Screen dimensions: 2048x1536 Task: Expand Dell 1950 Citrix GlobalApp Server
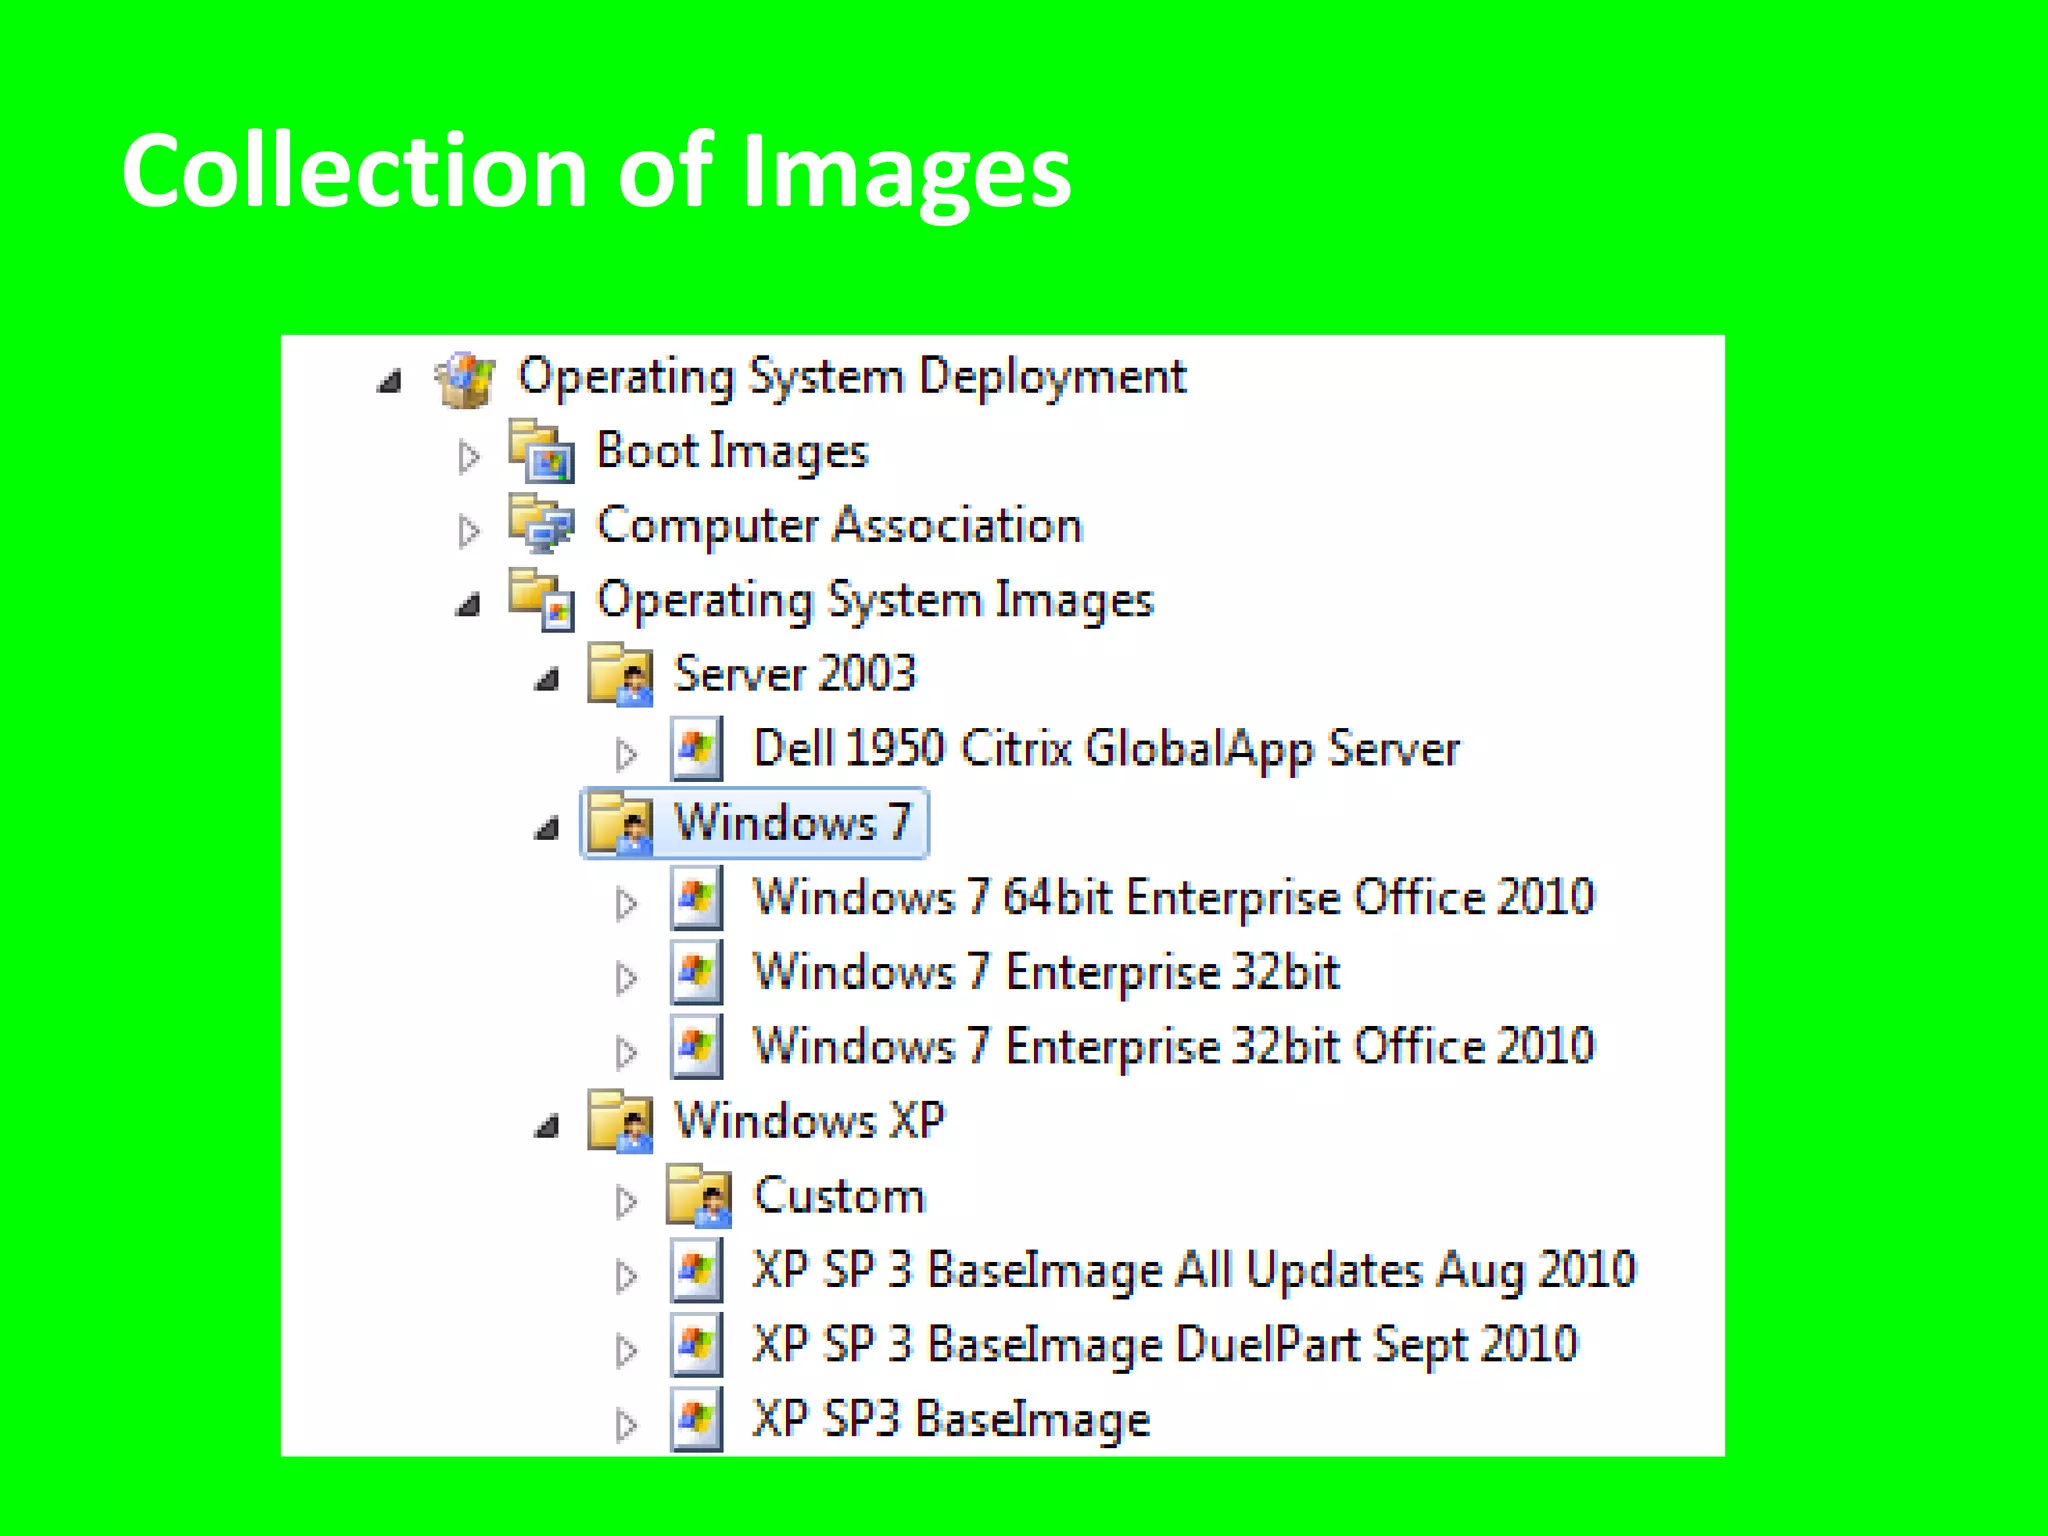pyautogui.click(x=627, y=753)
